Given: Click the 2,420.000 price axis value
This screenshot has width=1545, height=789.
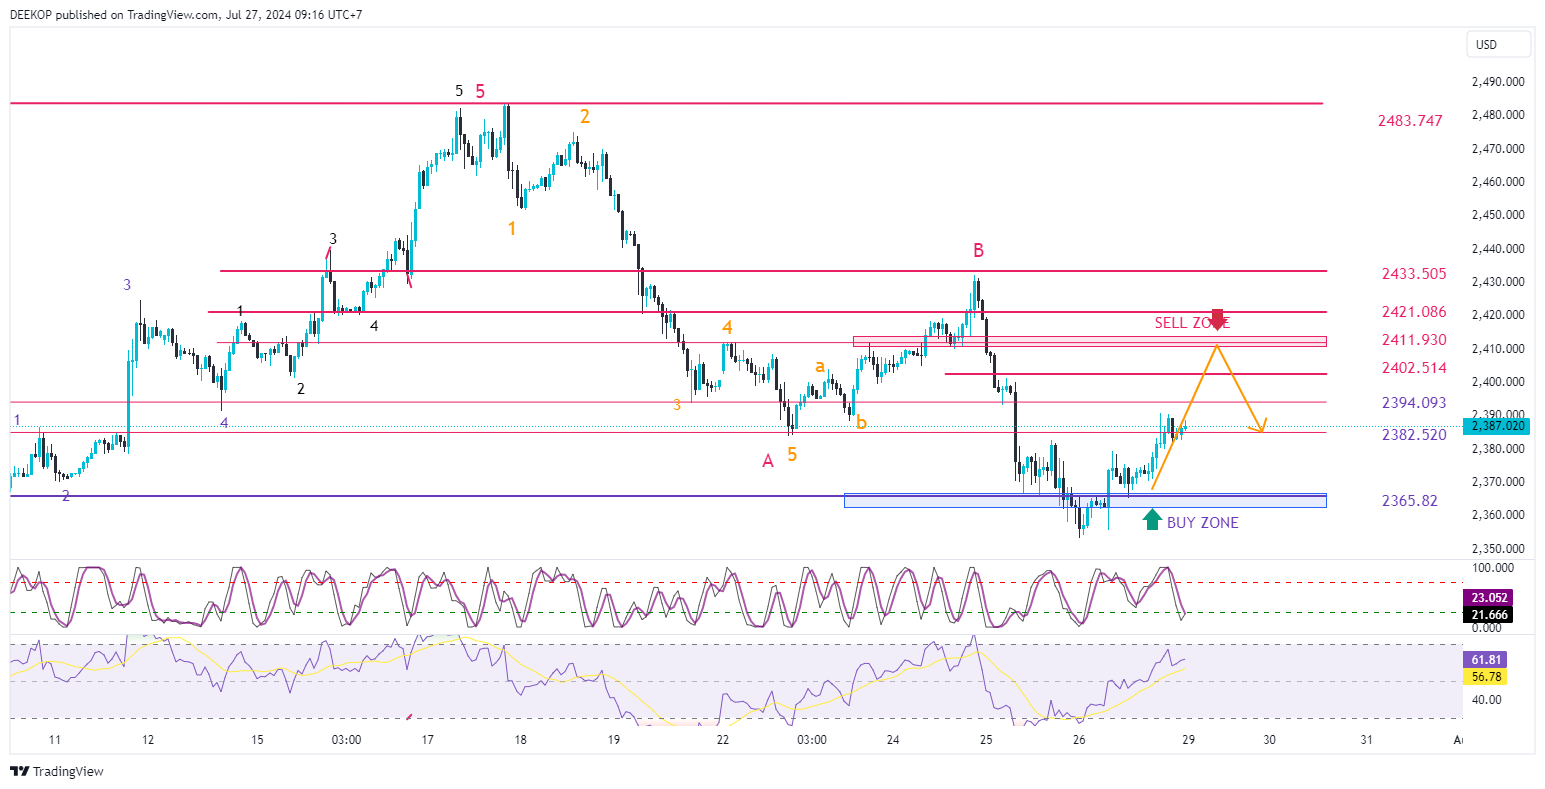Looking at the screenshot, I should (x=1498, y=315).
